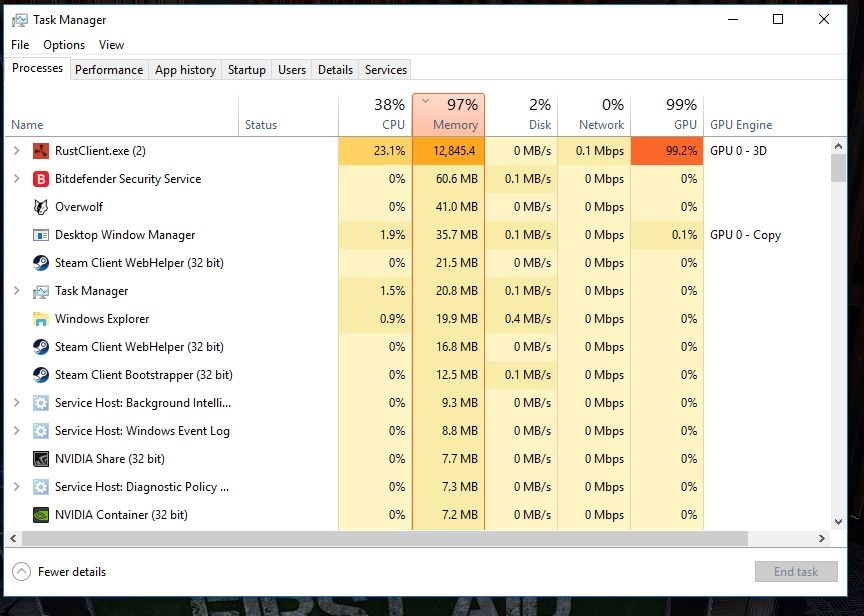The height and width of the screenshot is (616, 864).
Task: Click the 99.2% GPU usage cell
Action: point(667,151)
